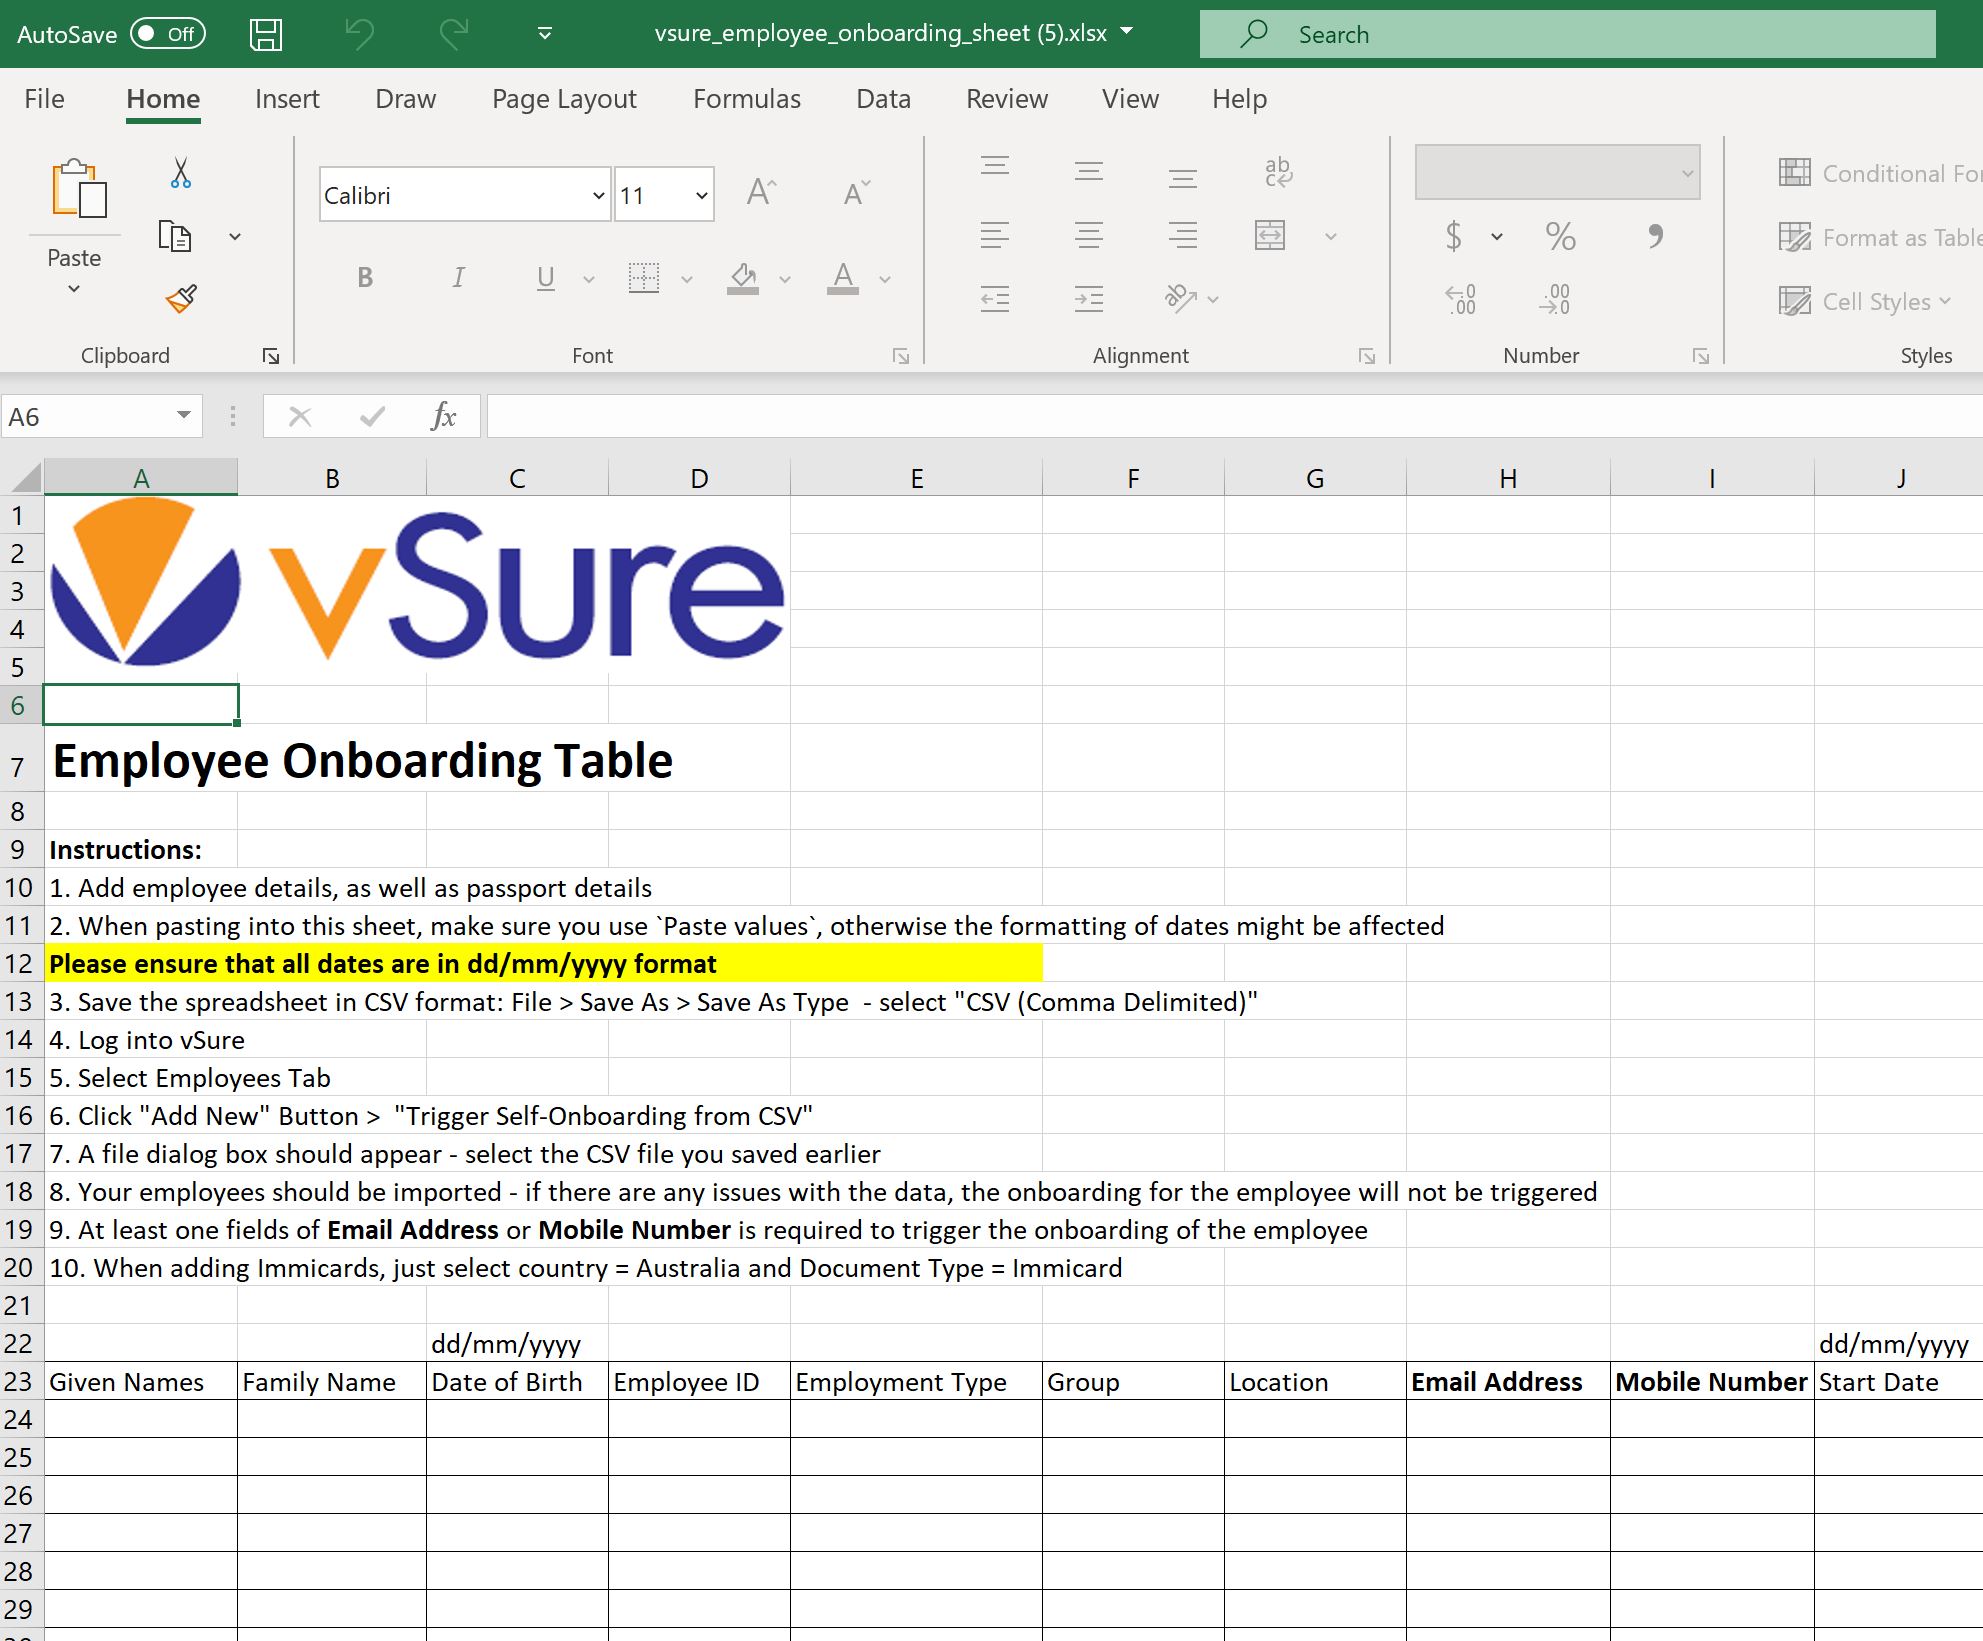Image resolution: width=1983 pixels, height=1641 pixels.
Task: Click Increase Font Size icon
Action: pyautogui.click(x=761, y=193)
